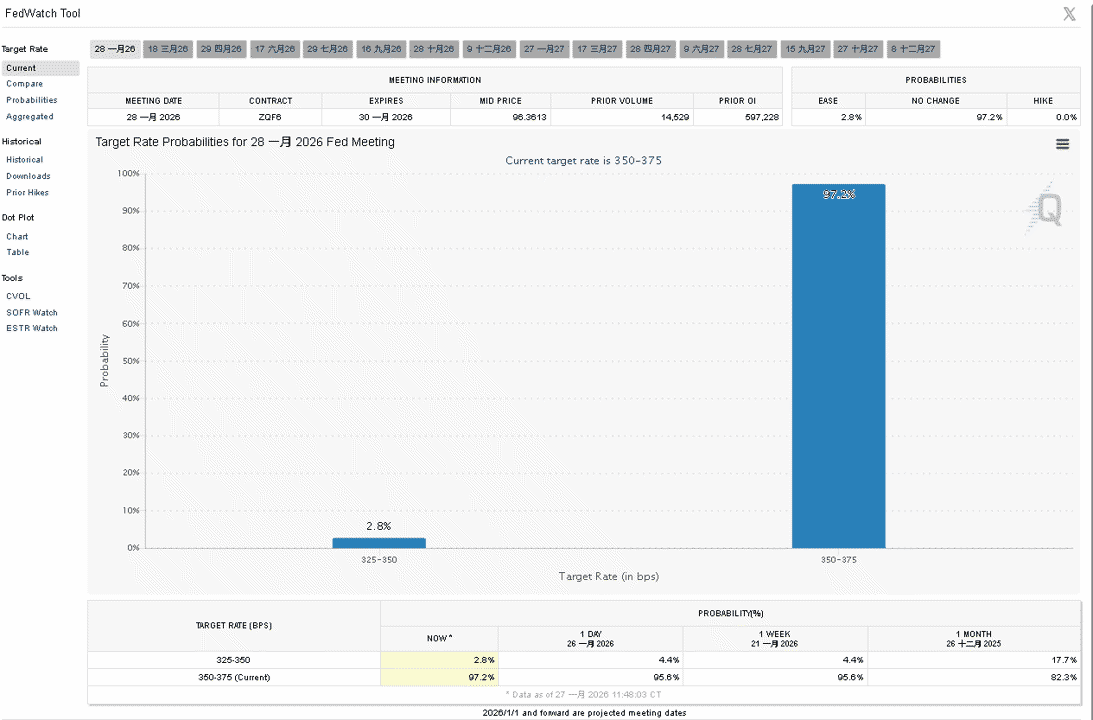
Task: Click the QuikStrike Q watermark logo
Action: pyautogui.click(x=1046, y=208)
